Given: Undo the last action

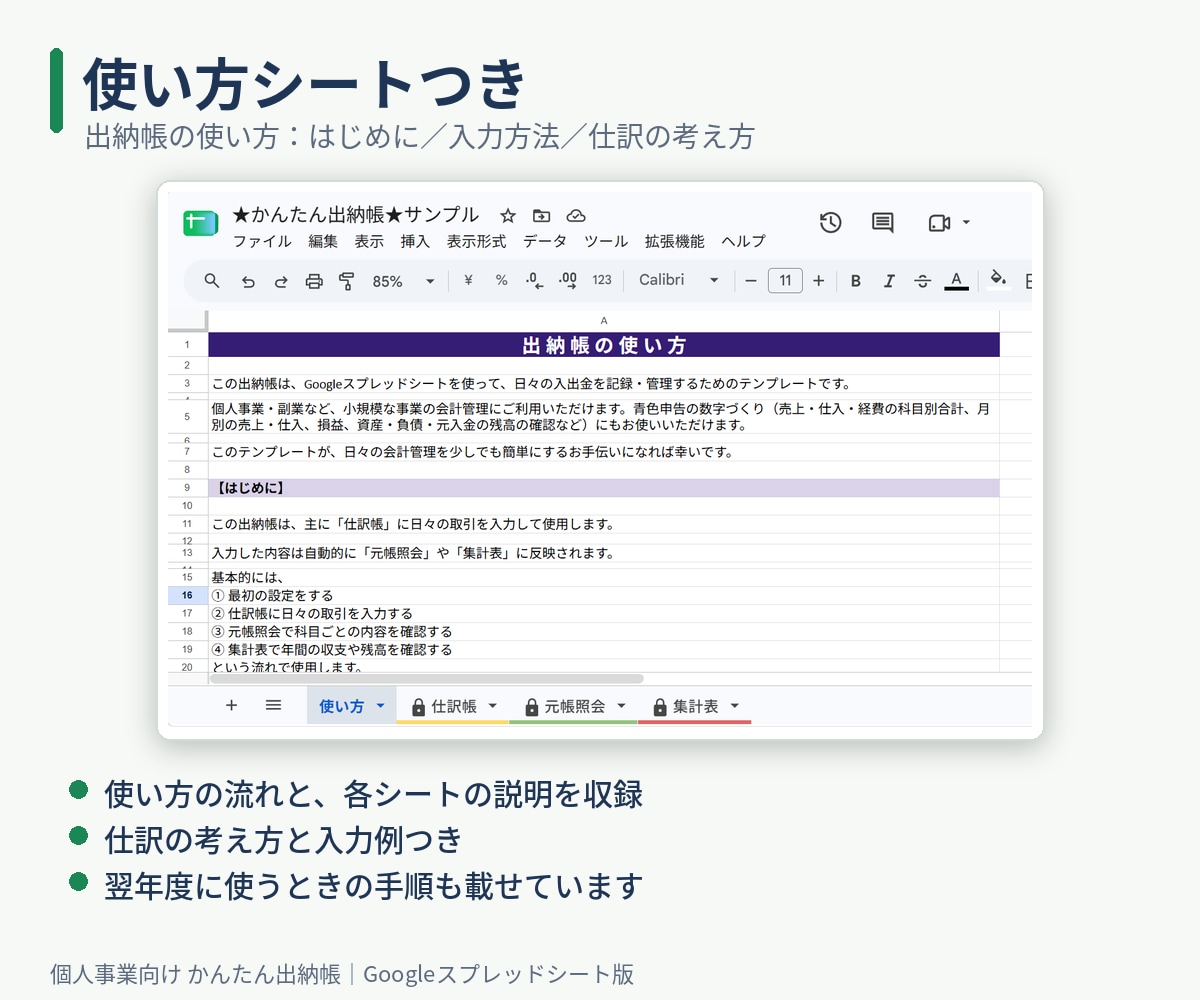Looking at the screenshot, I should (248, 282).
